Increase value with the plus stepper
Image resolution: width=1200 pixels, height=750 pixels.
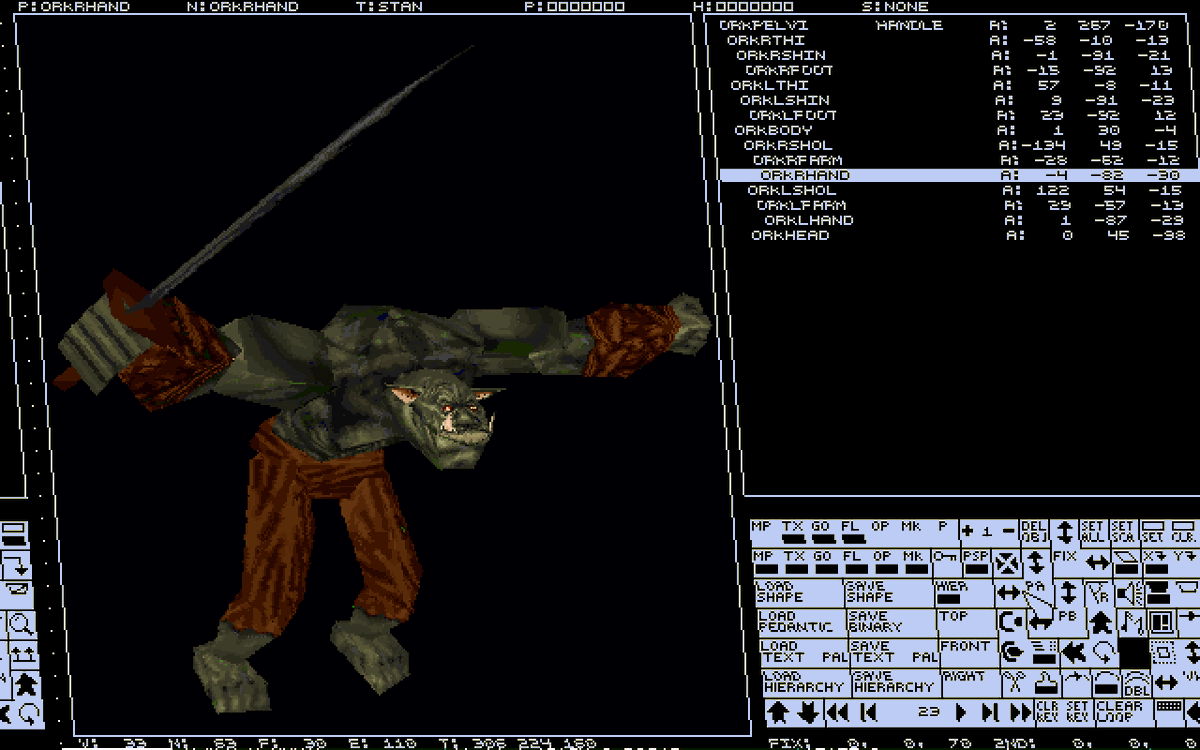(967, 531)
